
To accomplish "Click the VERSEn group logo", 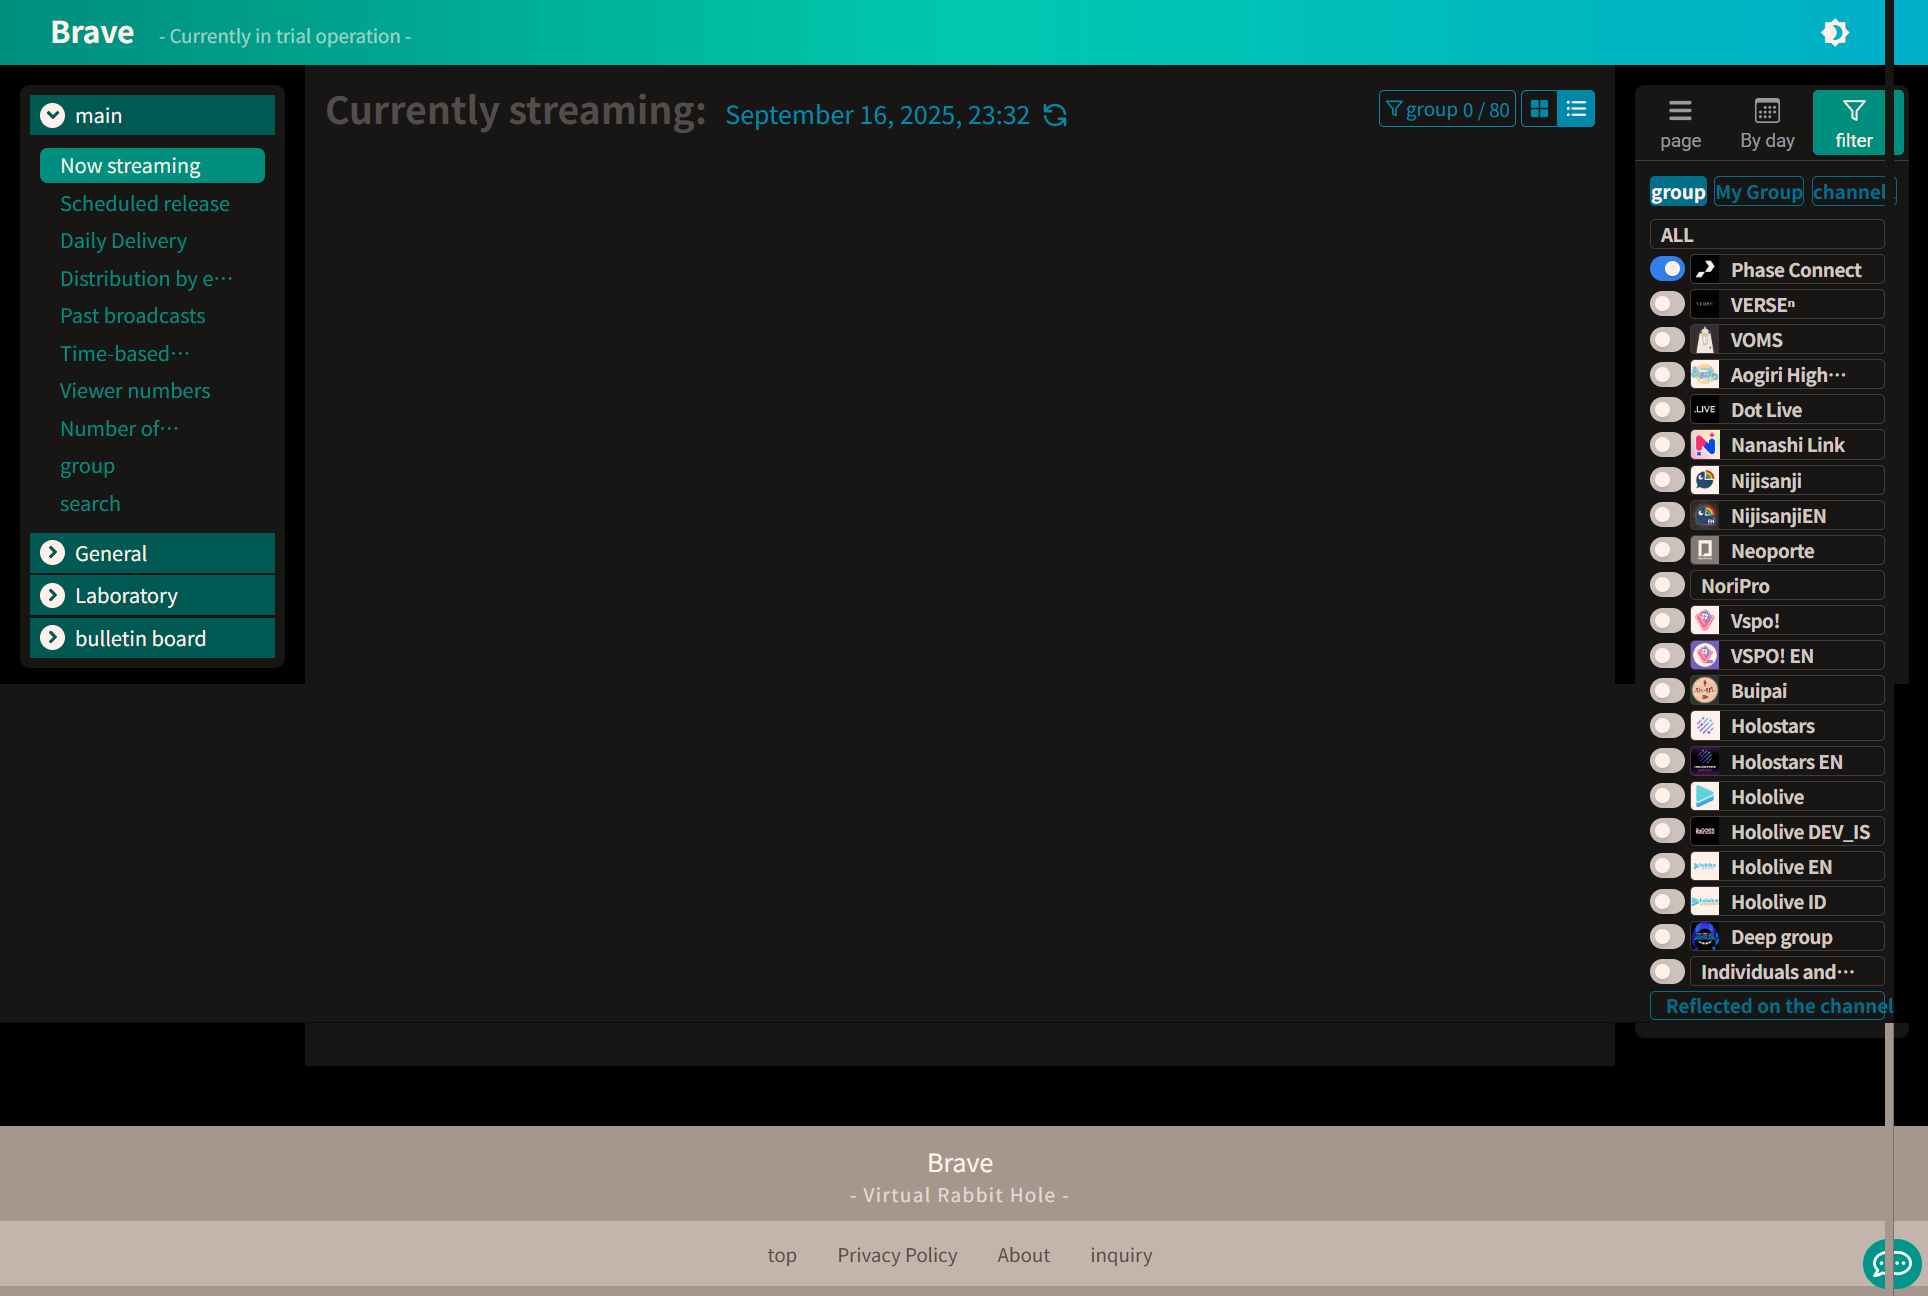I will (x=1705, y=304).
